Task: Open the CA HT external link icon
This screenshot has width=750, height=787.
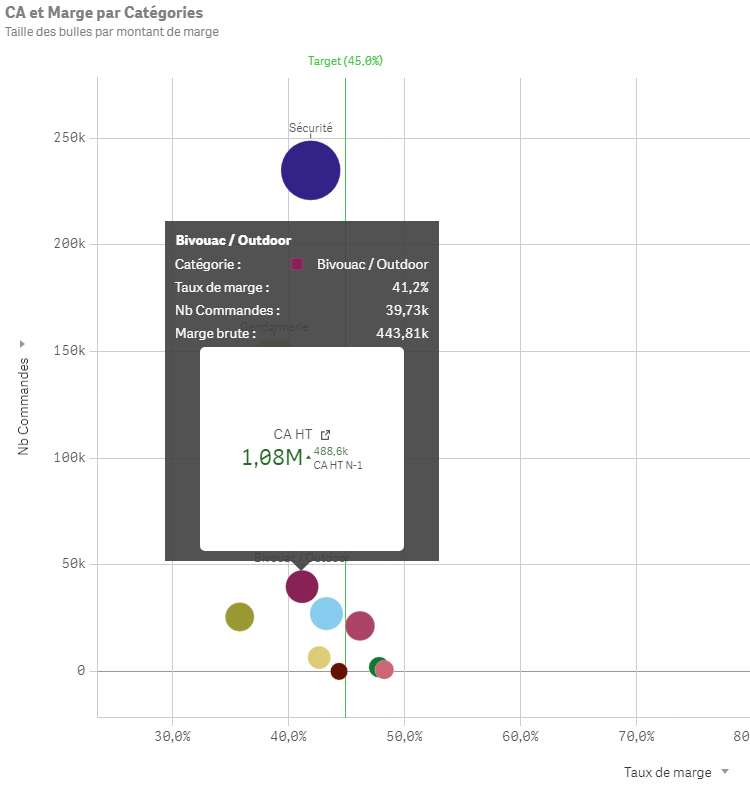Action: [x=325, y=435]
